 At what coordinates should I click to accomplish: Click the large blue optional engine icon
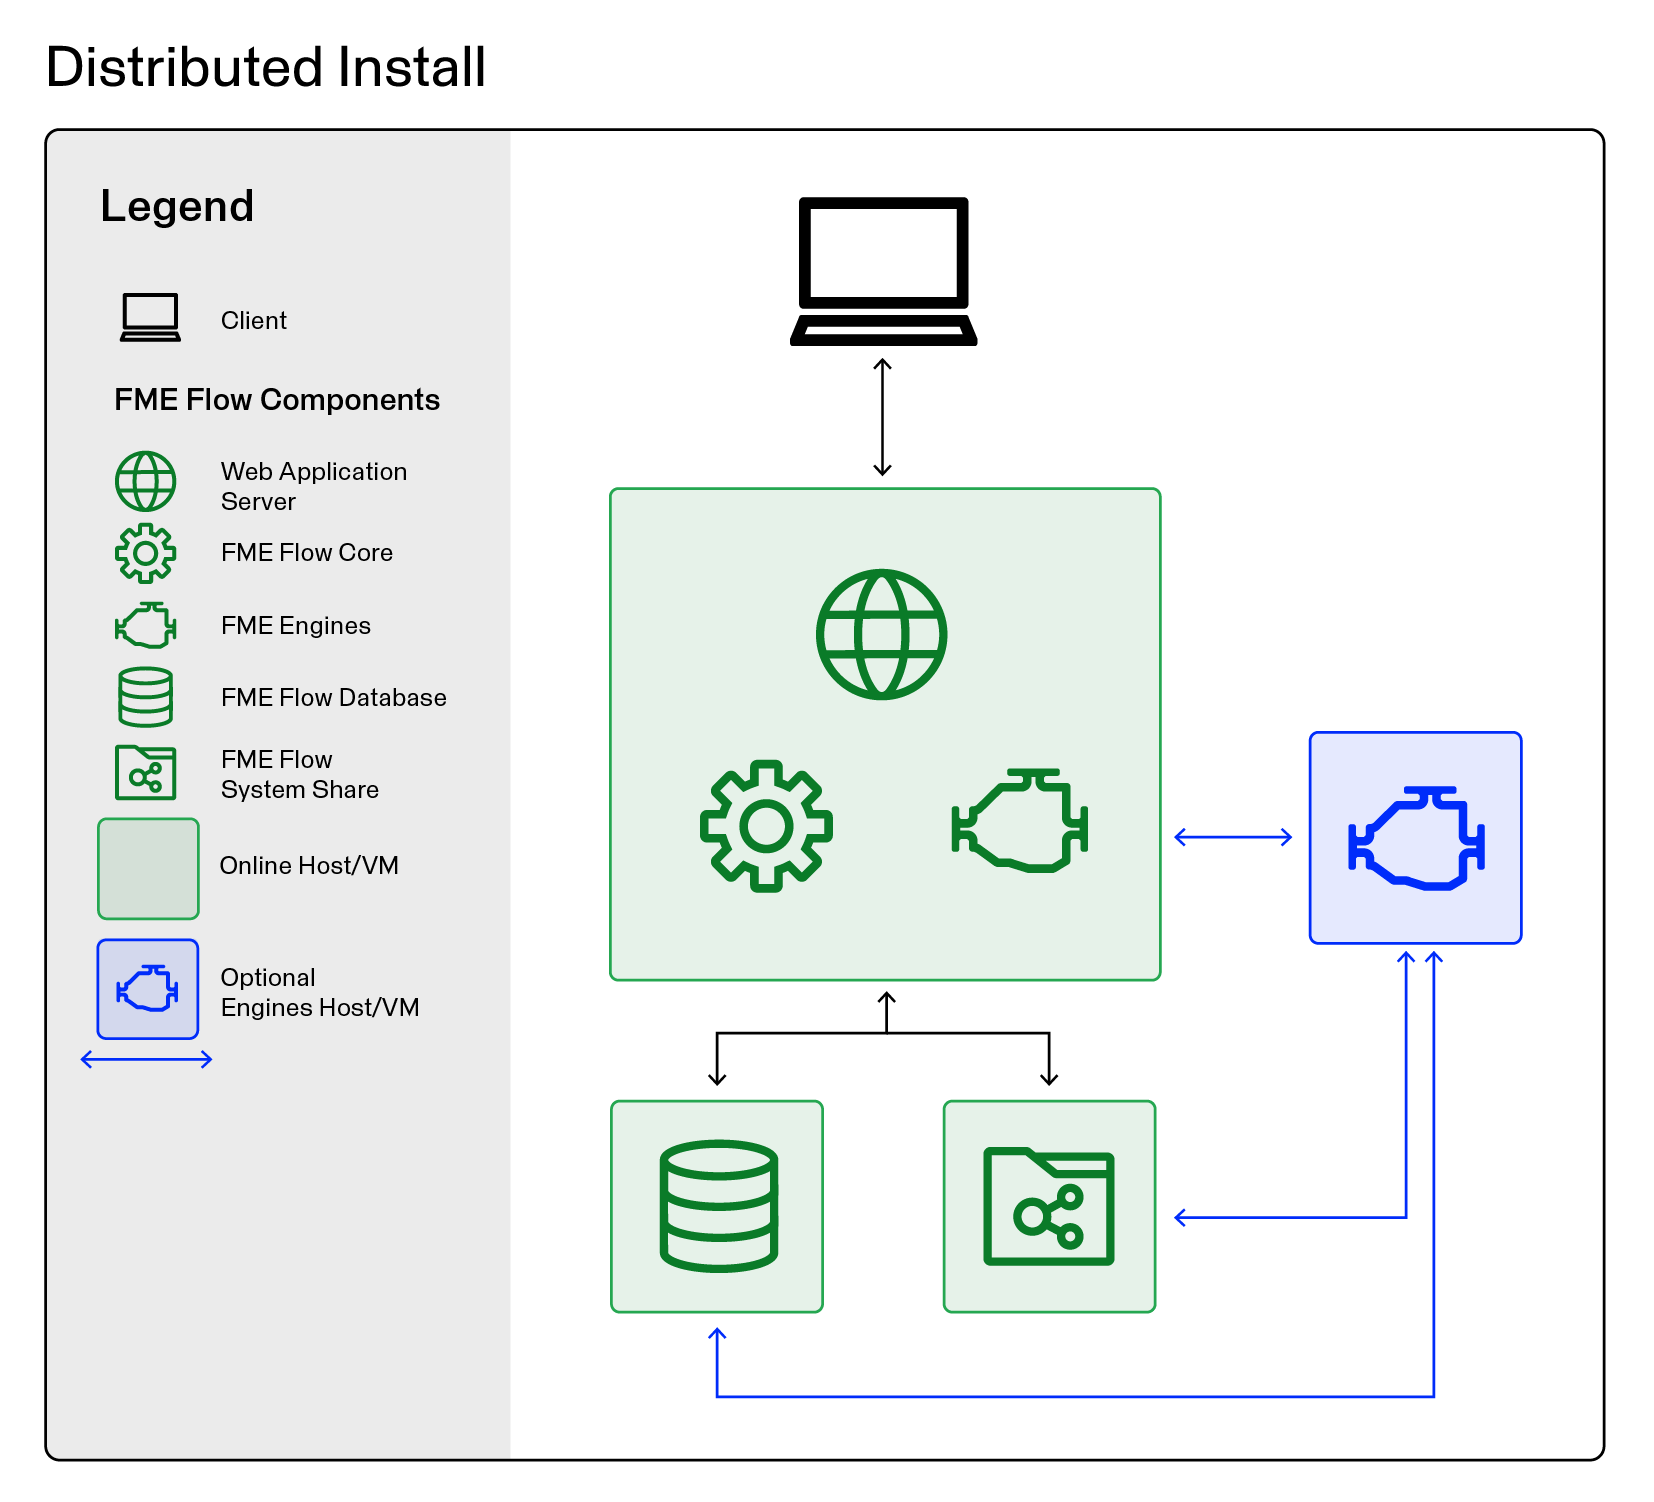tap(1416, 838)
